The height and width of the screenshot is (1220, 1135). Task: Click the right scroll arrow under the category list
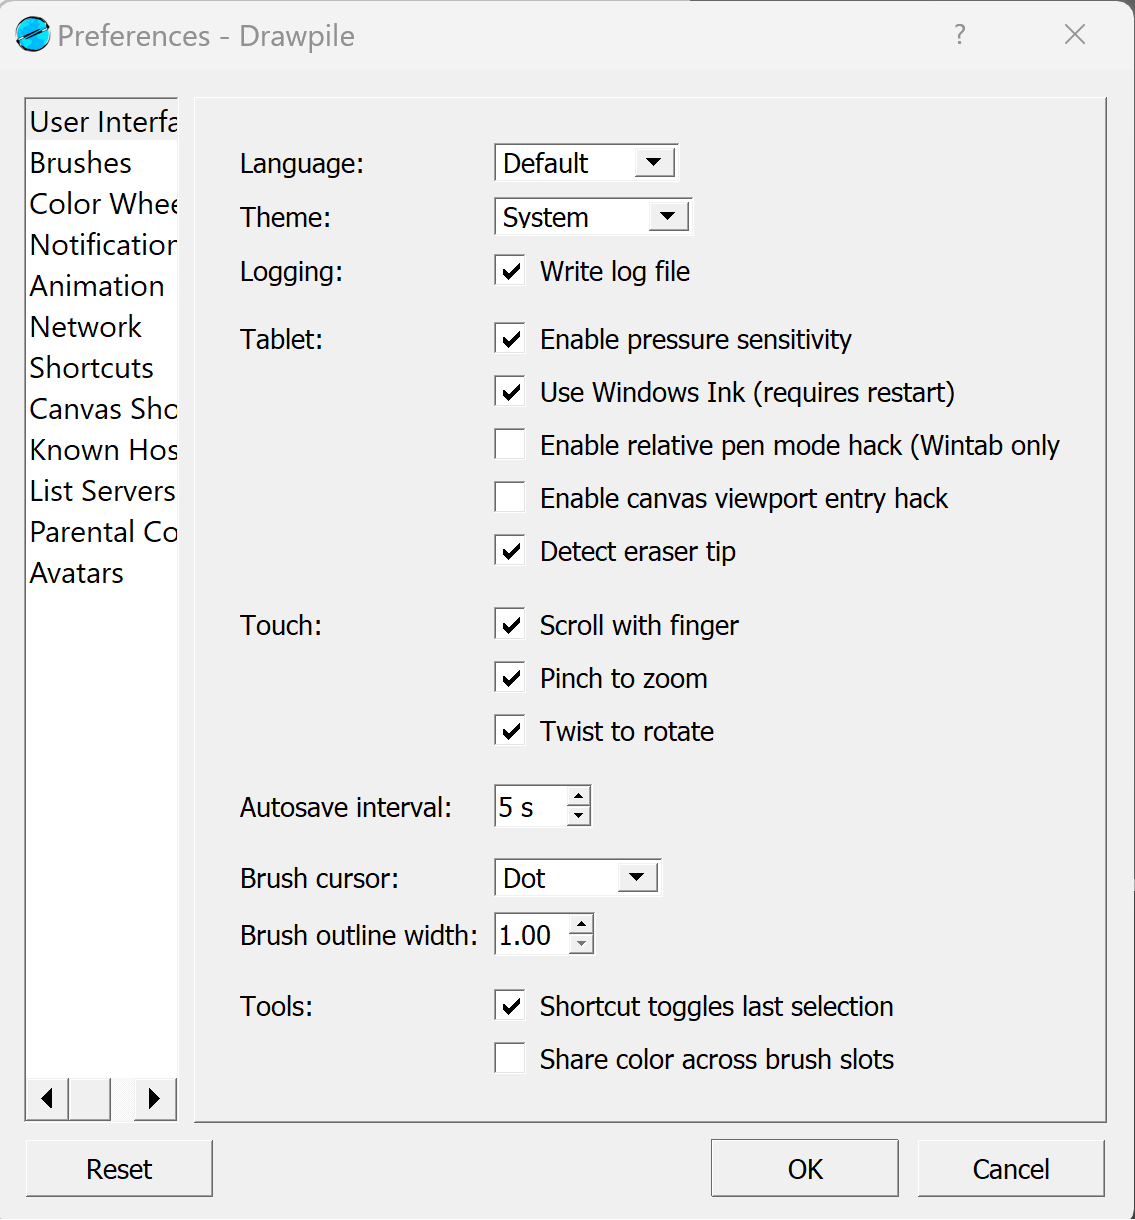(x=154, y=1098)
